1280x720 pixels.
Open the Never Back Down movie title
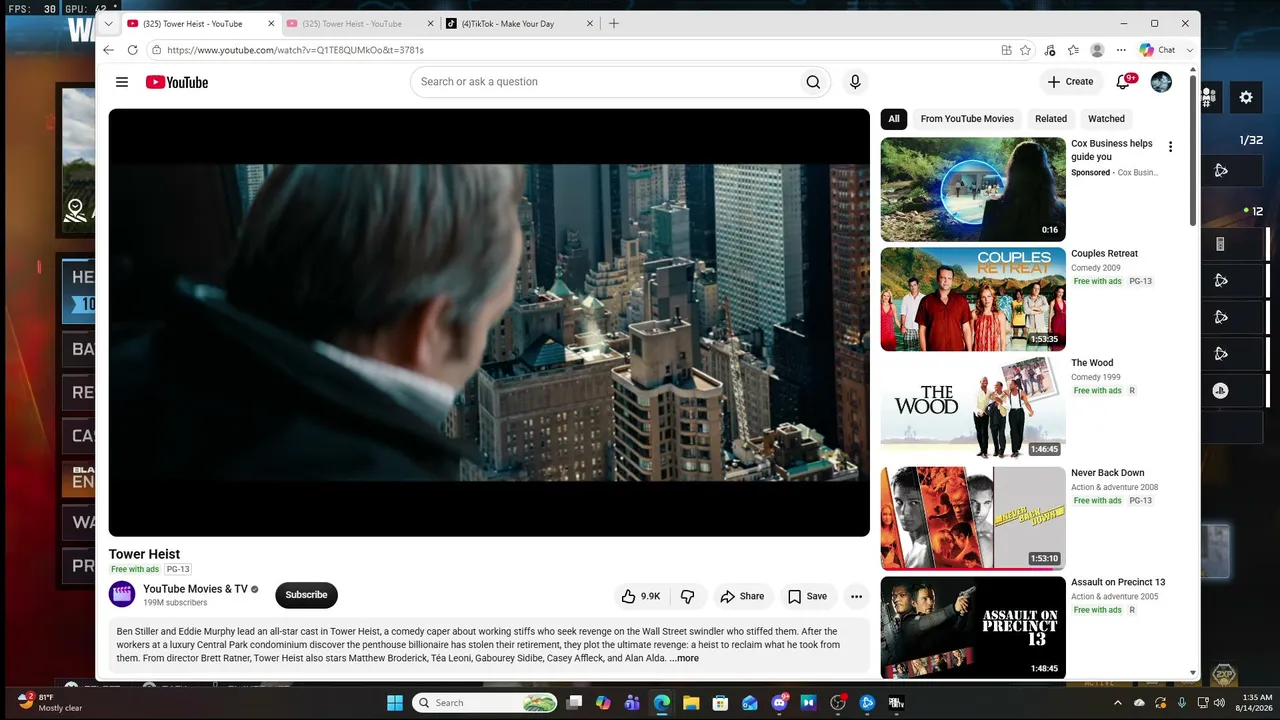pos(1107,473)
